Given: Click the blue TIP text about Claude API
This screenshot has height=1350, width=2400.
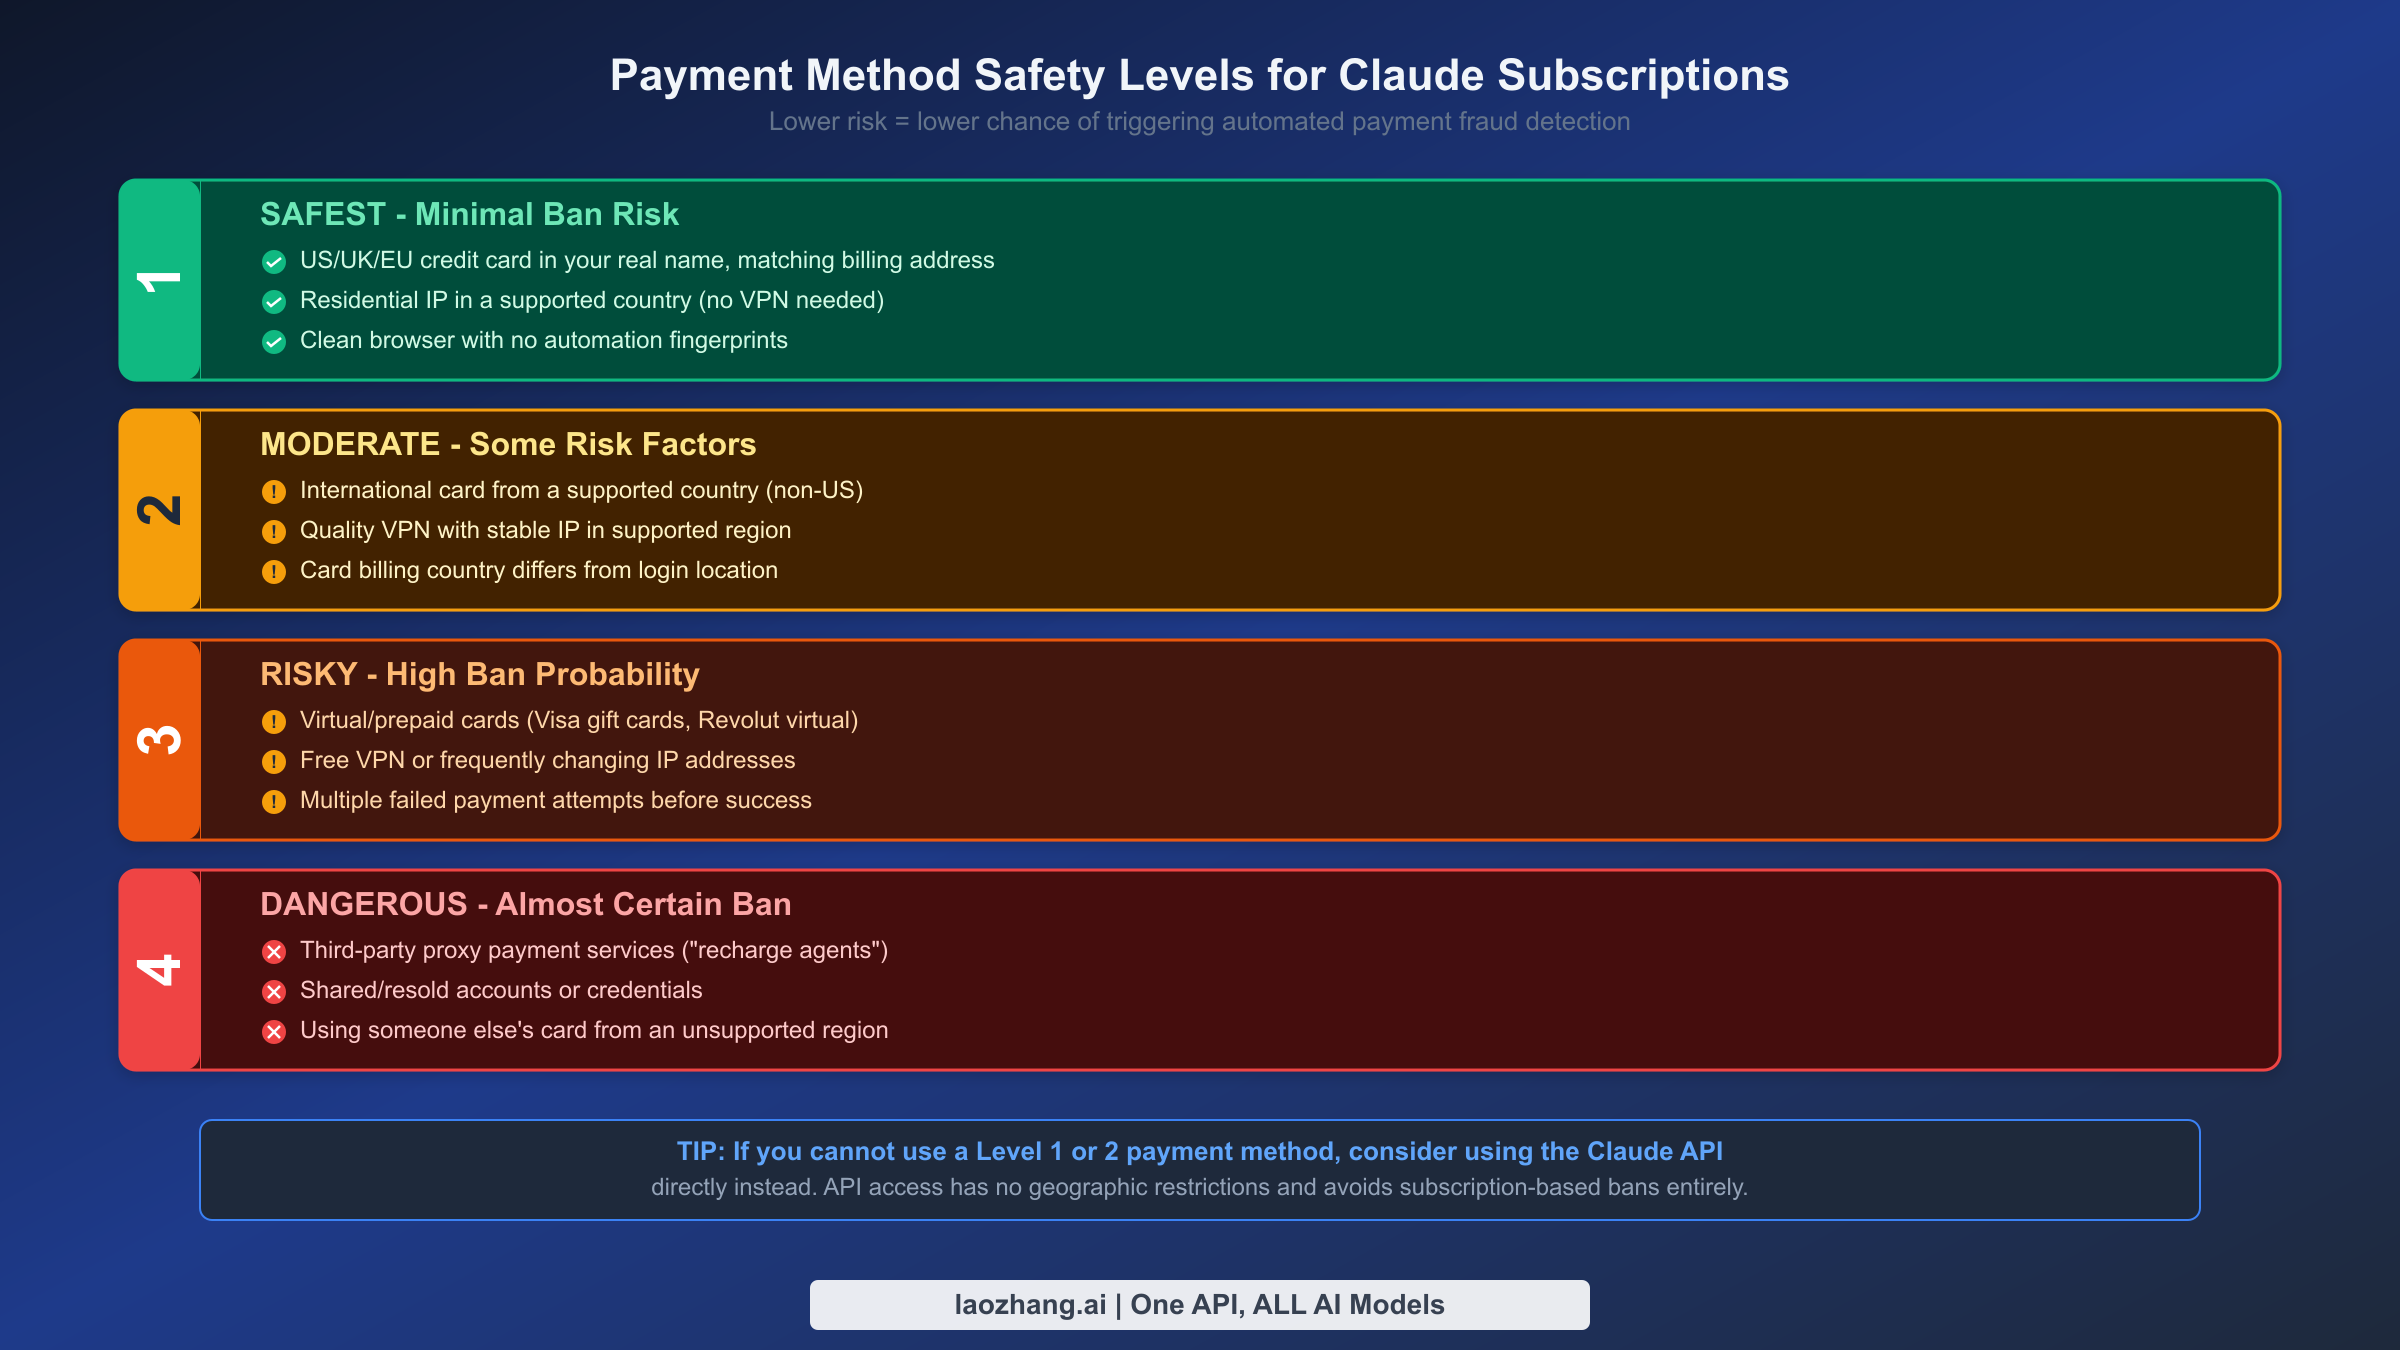Looking at the screenshot, I should click(1199, 1151).
